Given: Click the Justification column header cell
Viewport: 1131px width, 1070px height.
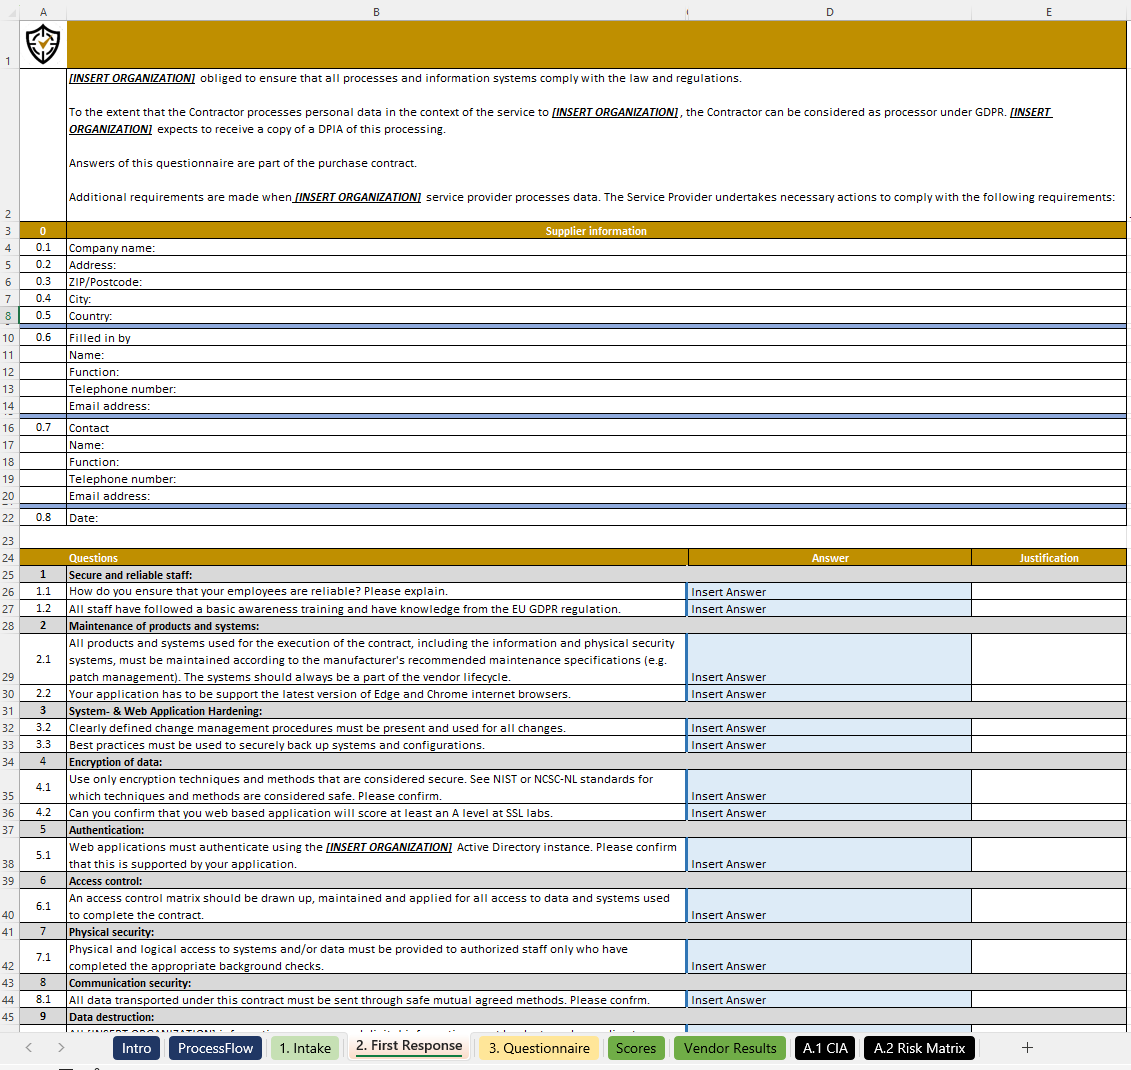Looking at the screenshot, I should pos(1048,558).
